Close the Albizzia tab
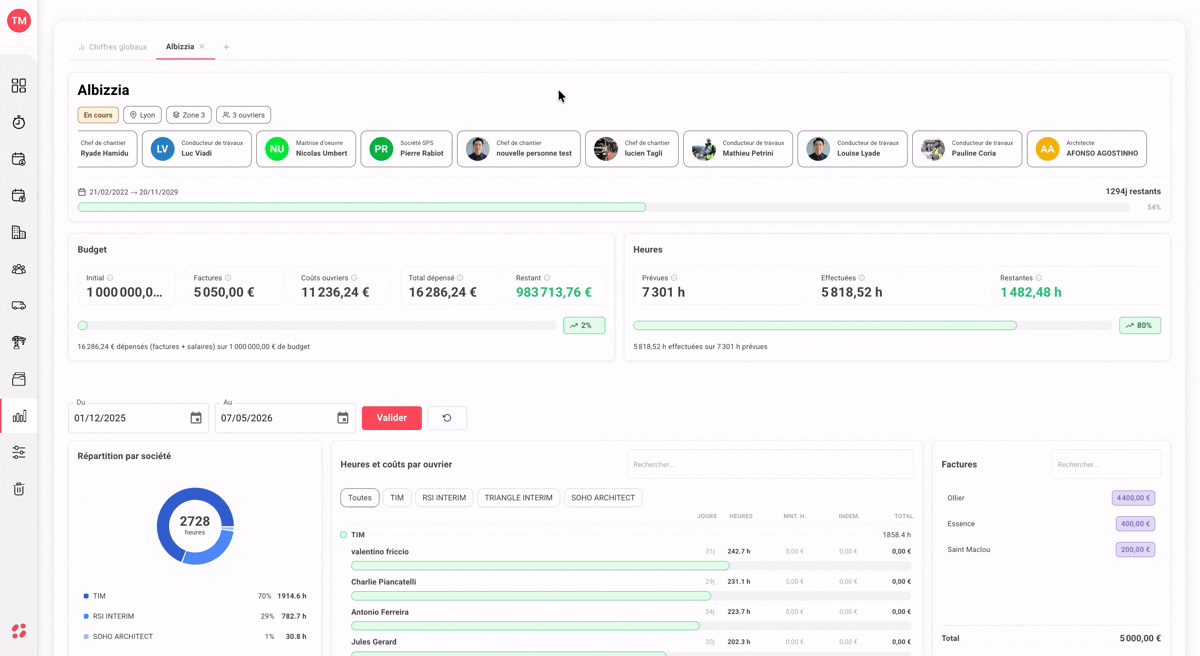1200x656 pixels. [202, 47]
